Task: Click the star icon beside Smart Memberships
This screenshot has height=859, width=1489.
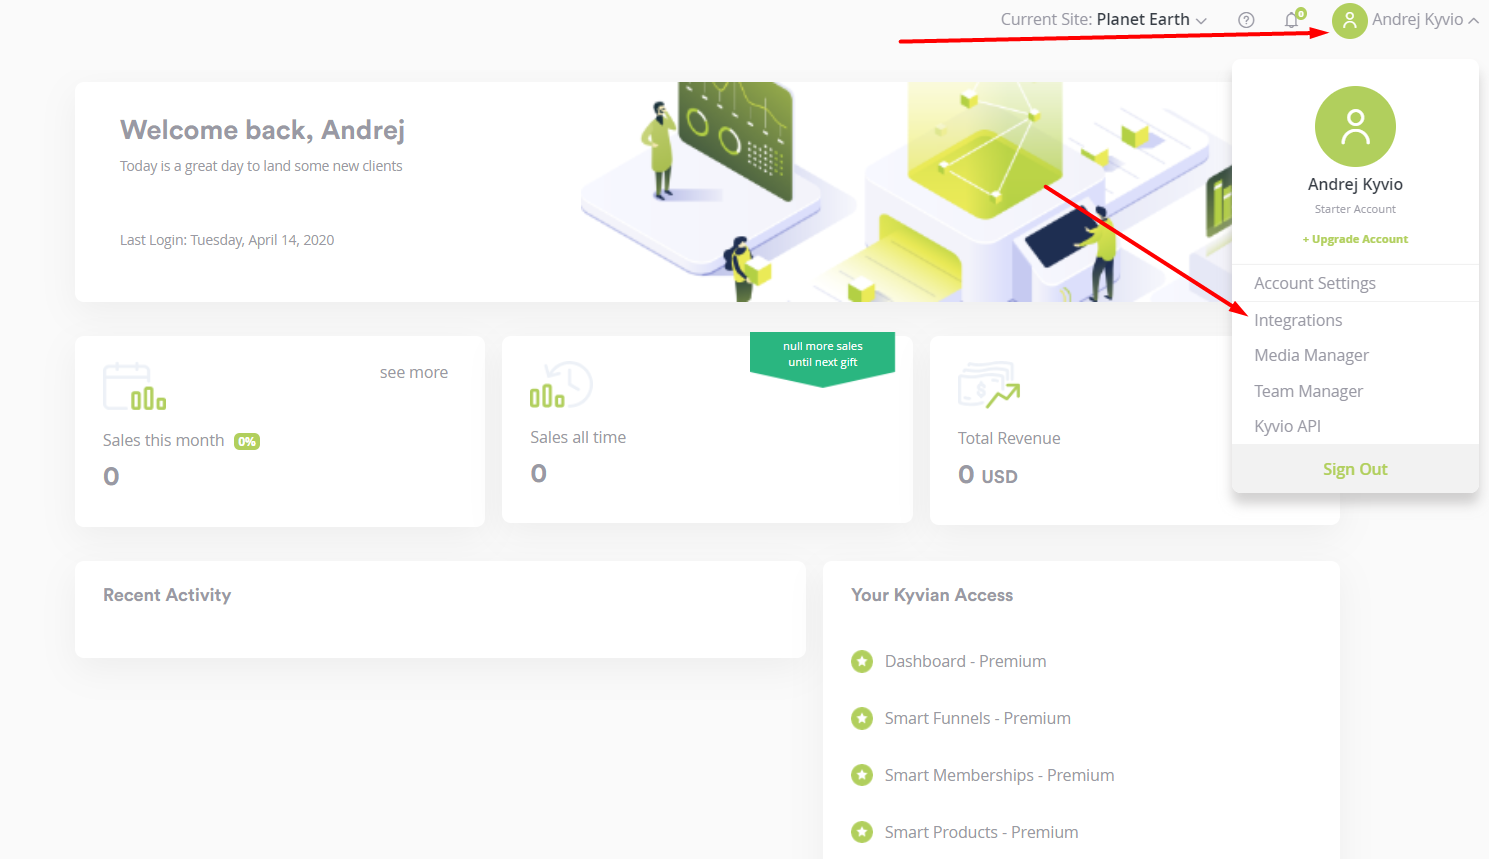Action: point(862,775)
